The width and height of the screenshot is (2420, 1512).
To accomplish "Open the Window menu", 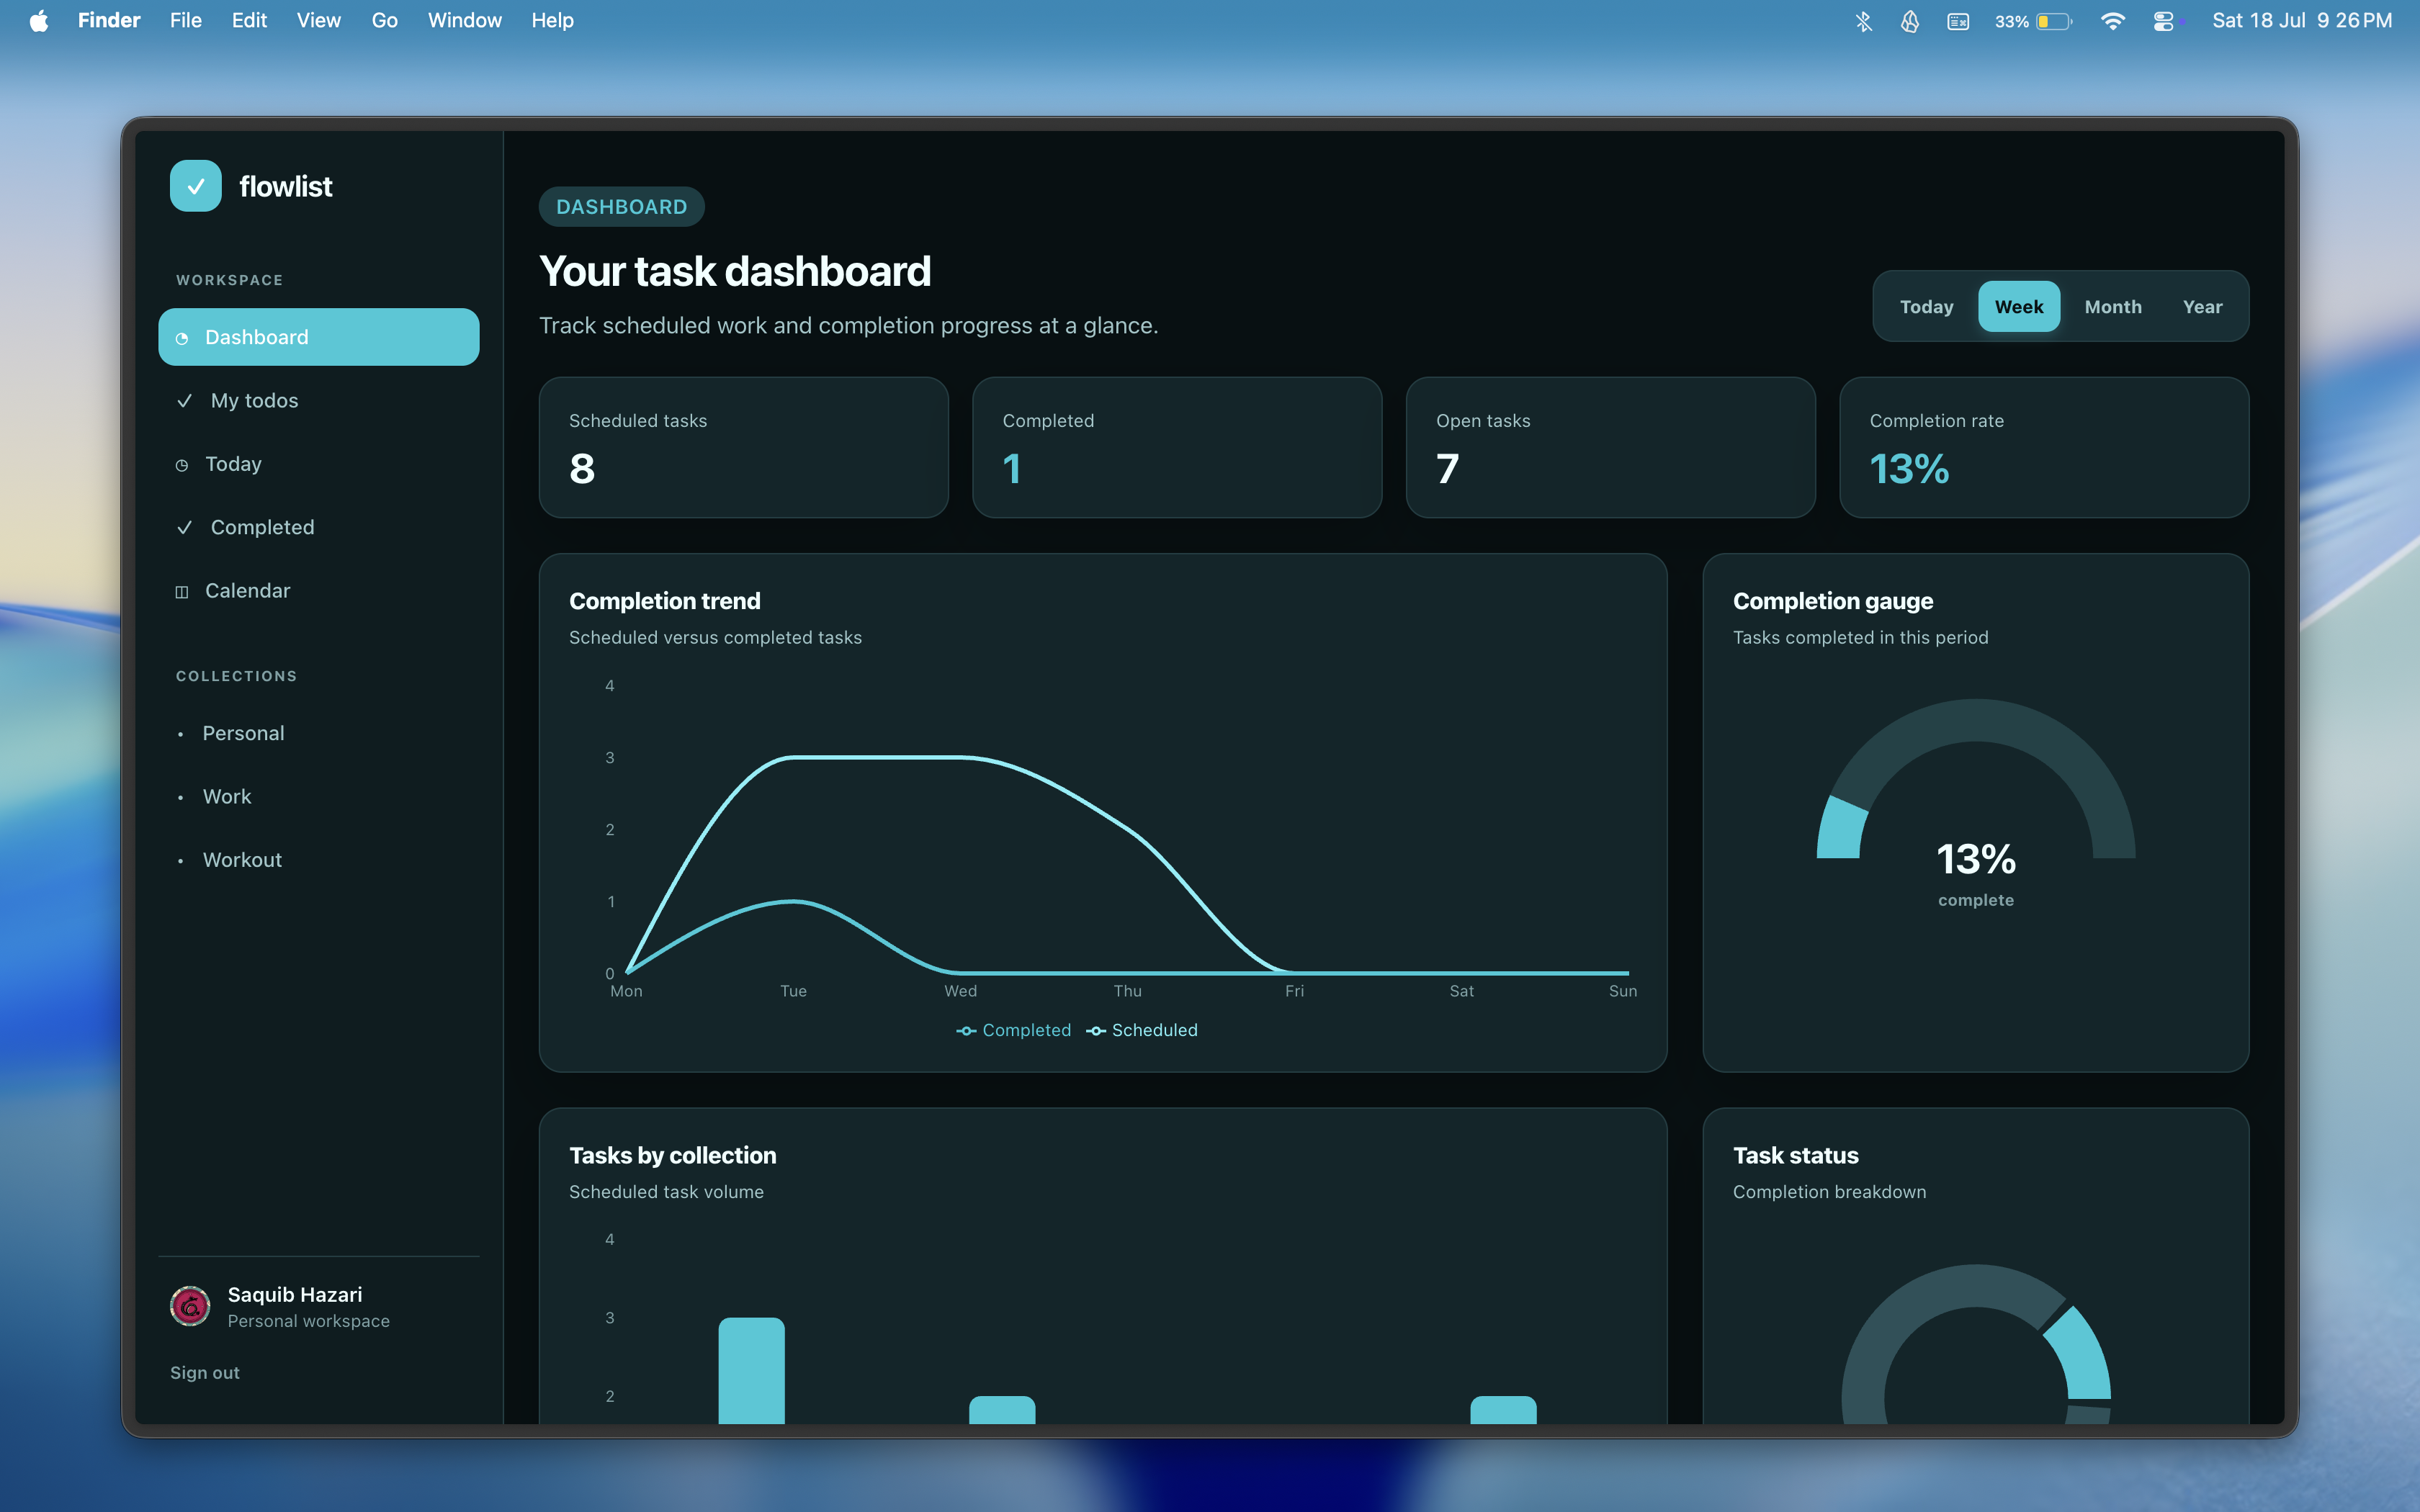I will (464, 21).
